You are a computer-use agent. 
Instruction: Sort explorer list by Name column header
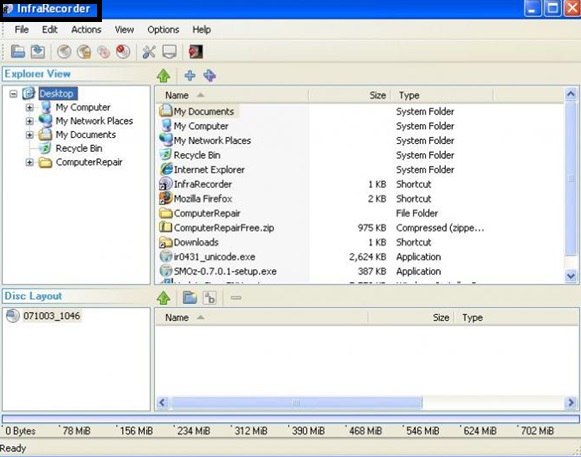click(x=232, y=95)
